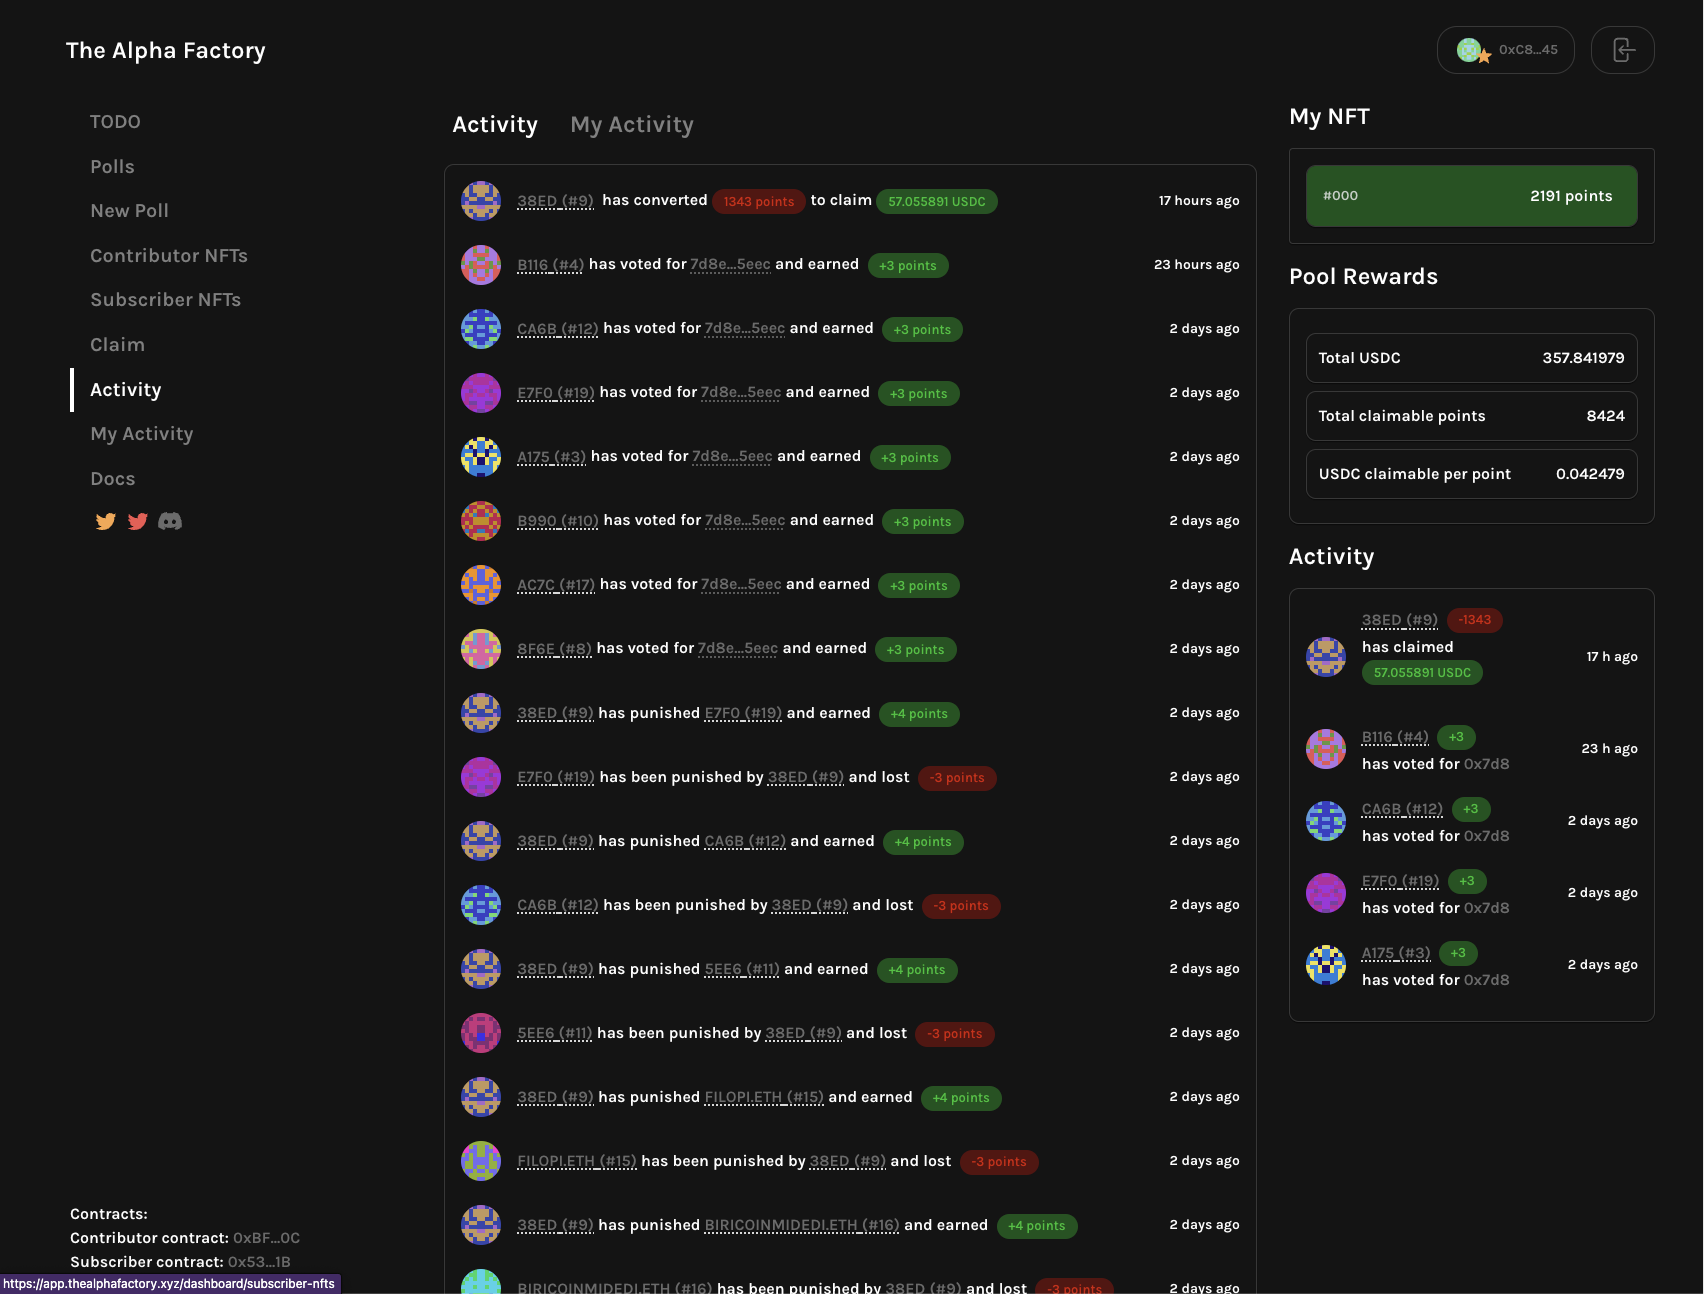Click E7F0 (#19) avatar in right Activity panel
Viewport: 1704px width, 1294px height.
pyautogui.click(x=1326, y=893)
